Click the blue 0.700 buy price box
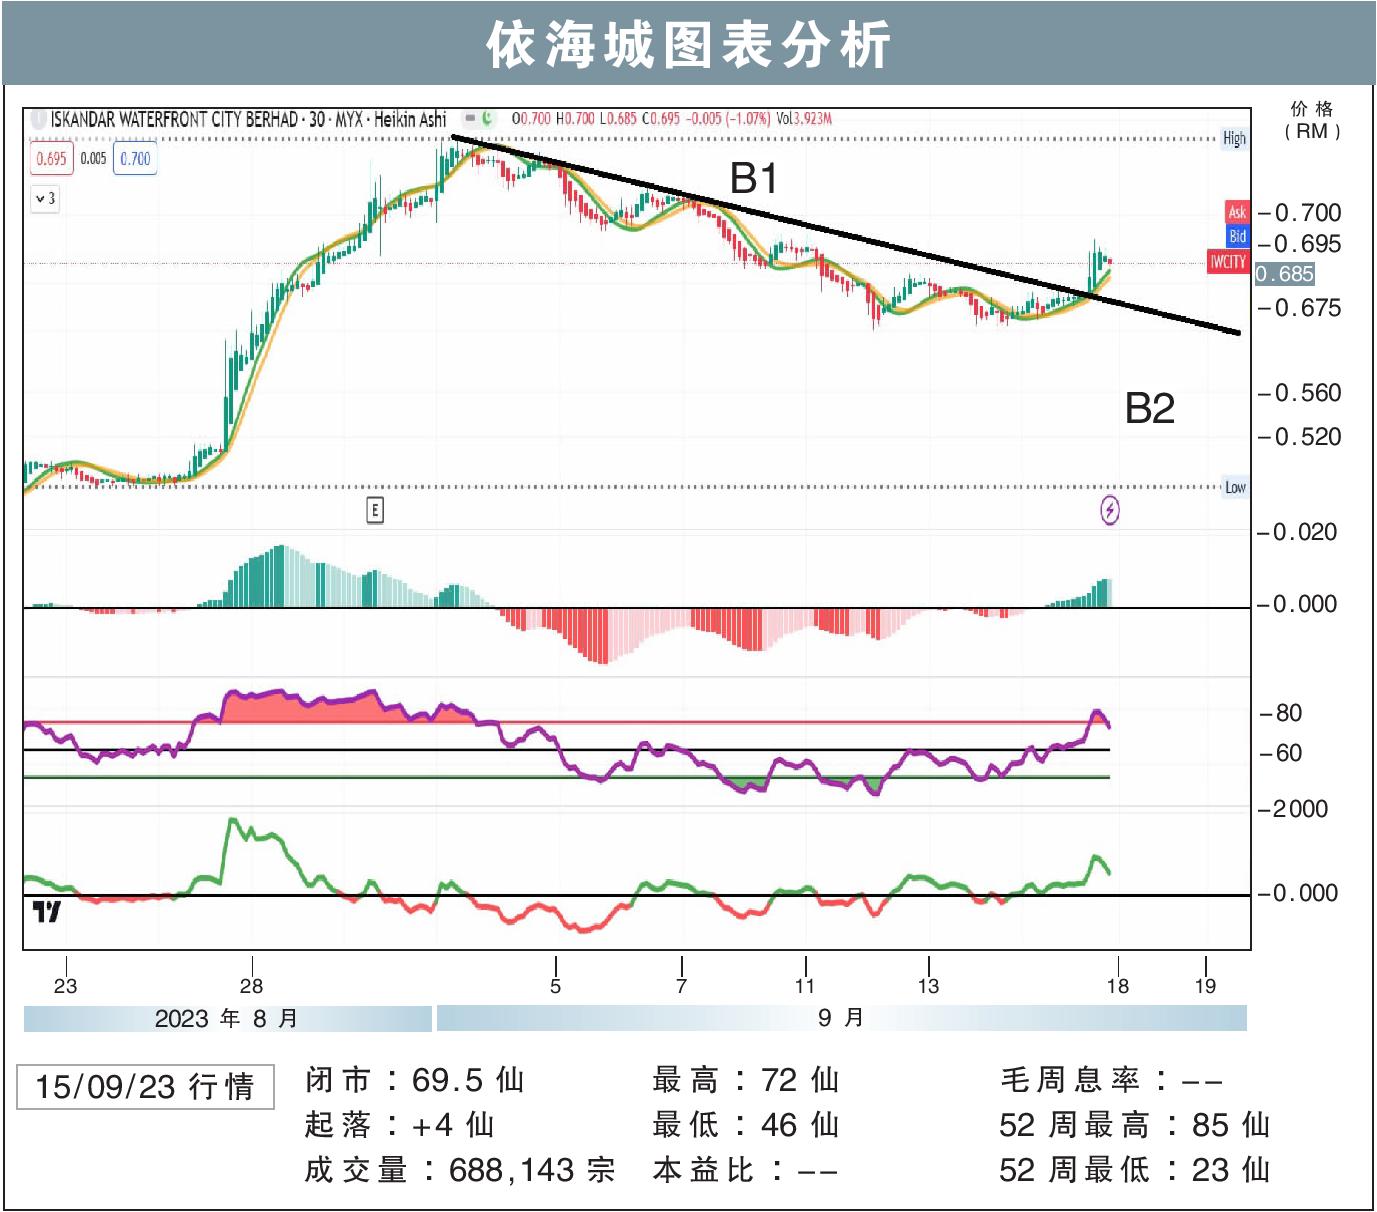This screenshot has width=1377, height=1212. (135, 158)
